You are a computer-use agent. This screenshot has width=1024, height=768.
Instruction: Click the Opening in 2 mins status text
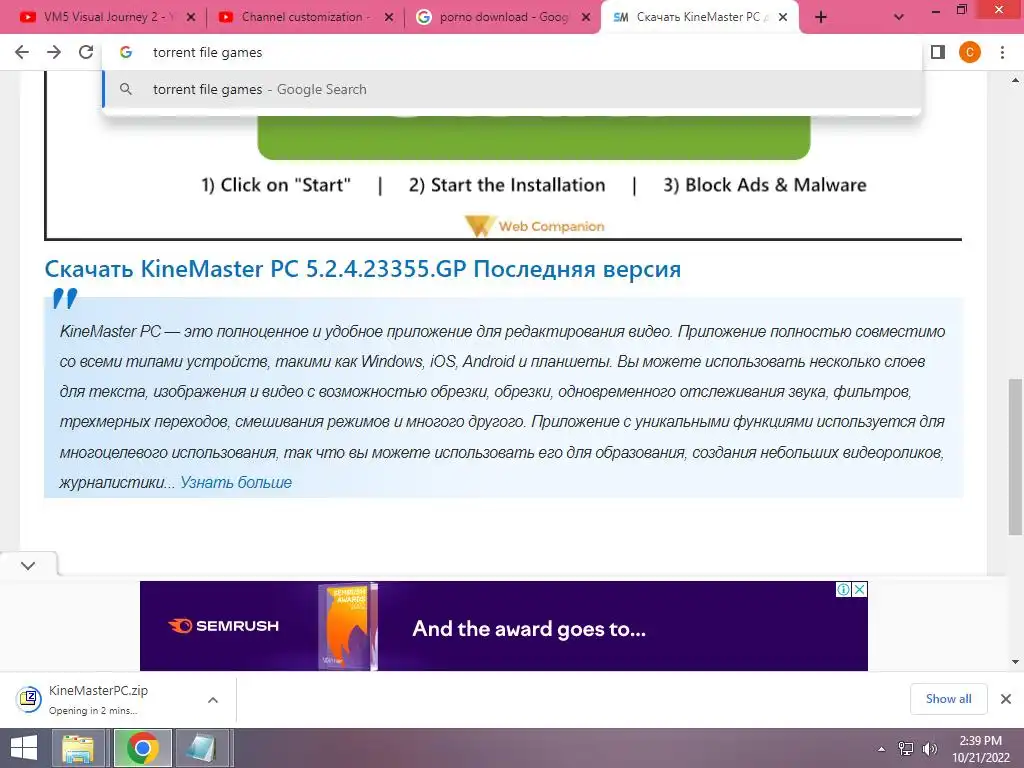(93, 711)
